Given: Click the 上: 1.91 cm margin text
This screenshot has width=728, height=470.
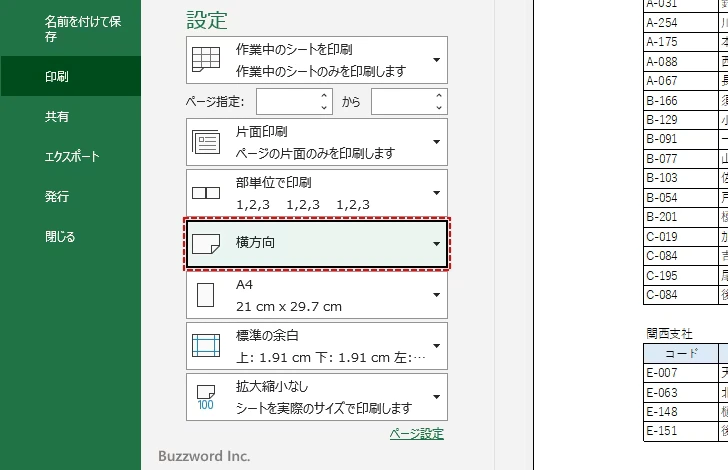Looking at the screenshot, I should [331, 358].
